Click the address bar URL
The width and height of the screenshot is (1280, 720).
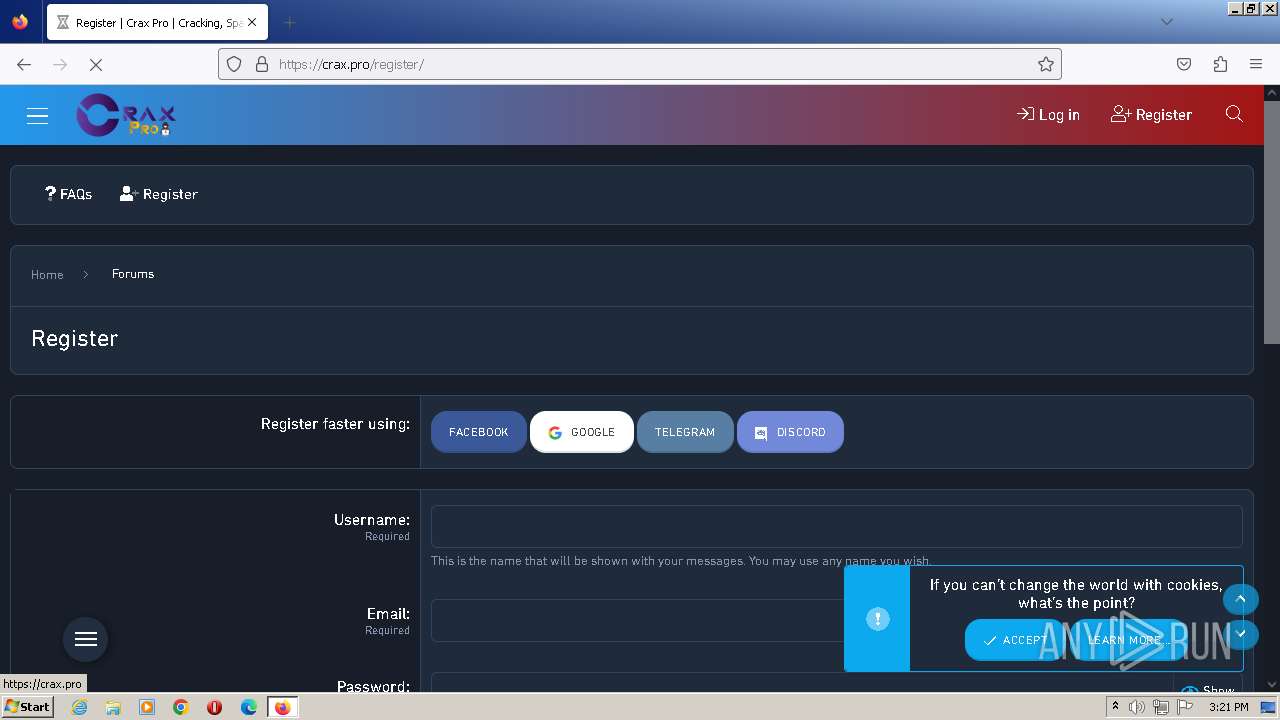(x=351, y=64)
